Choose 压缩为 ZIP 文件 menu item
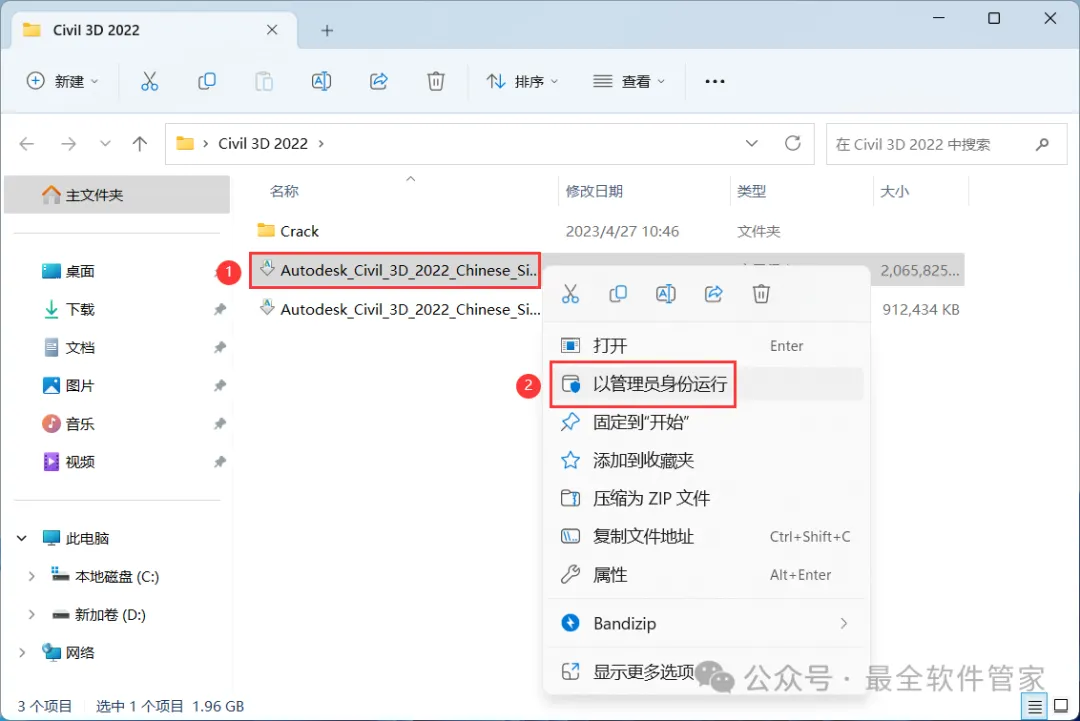The width and height of the screenshot is (1080, 721). pos(706,498)
